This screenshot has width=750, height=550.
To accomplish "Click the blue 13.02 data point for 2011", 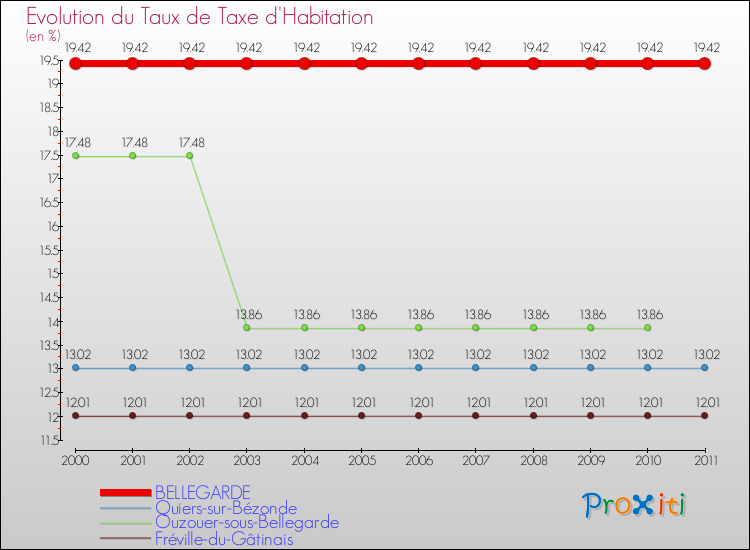I will [704, 368].
